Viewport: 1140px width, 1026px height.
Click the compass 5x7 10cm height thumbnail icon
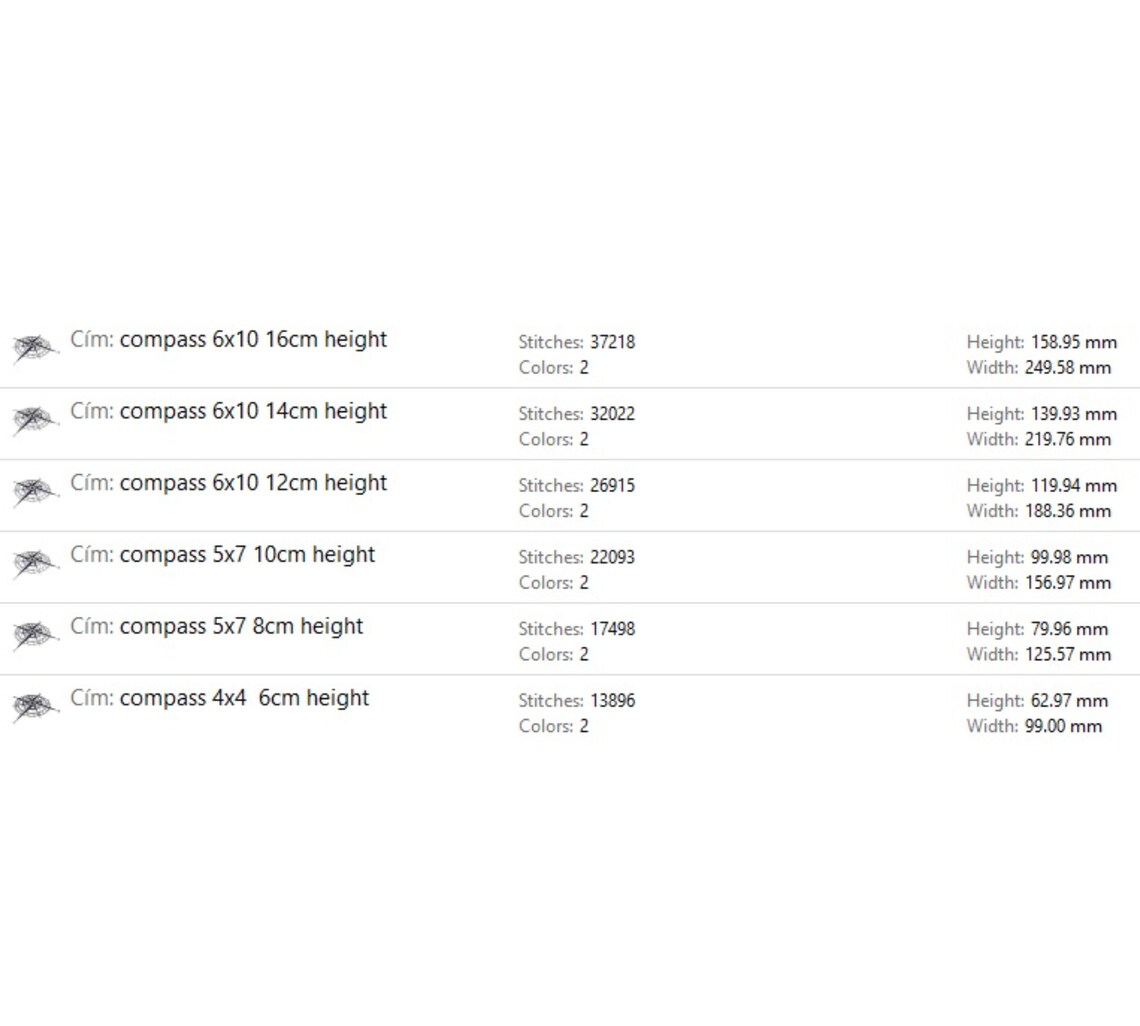pos(33,564)
